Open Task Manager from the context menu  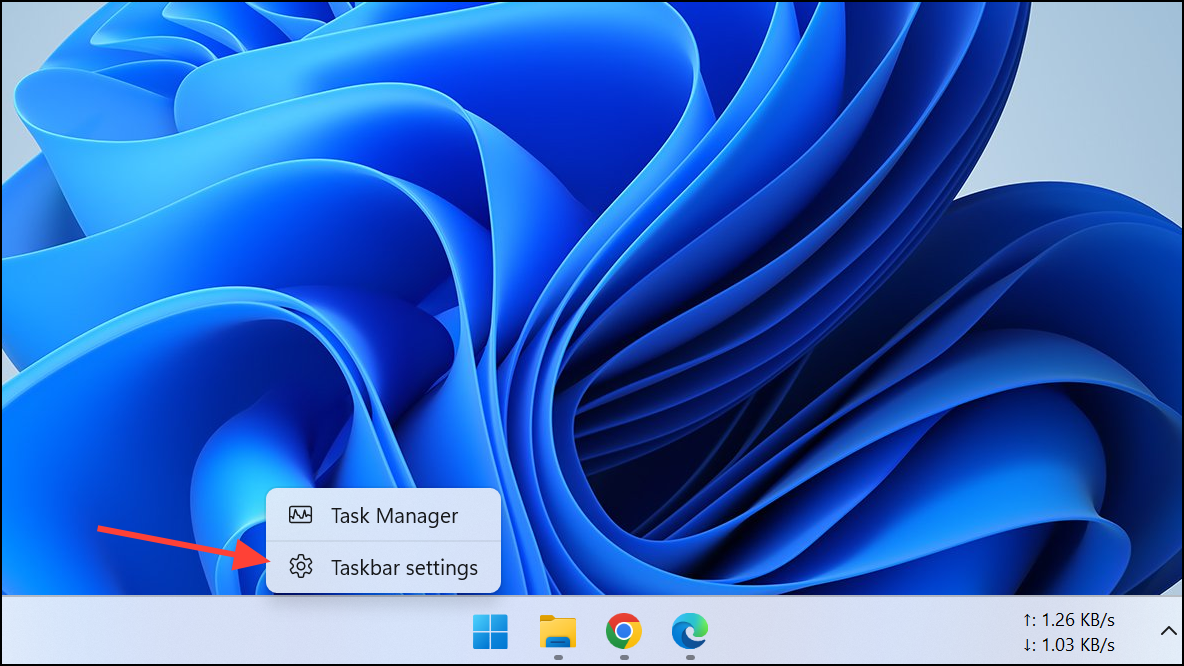point(384,516)
